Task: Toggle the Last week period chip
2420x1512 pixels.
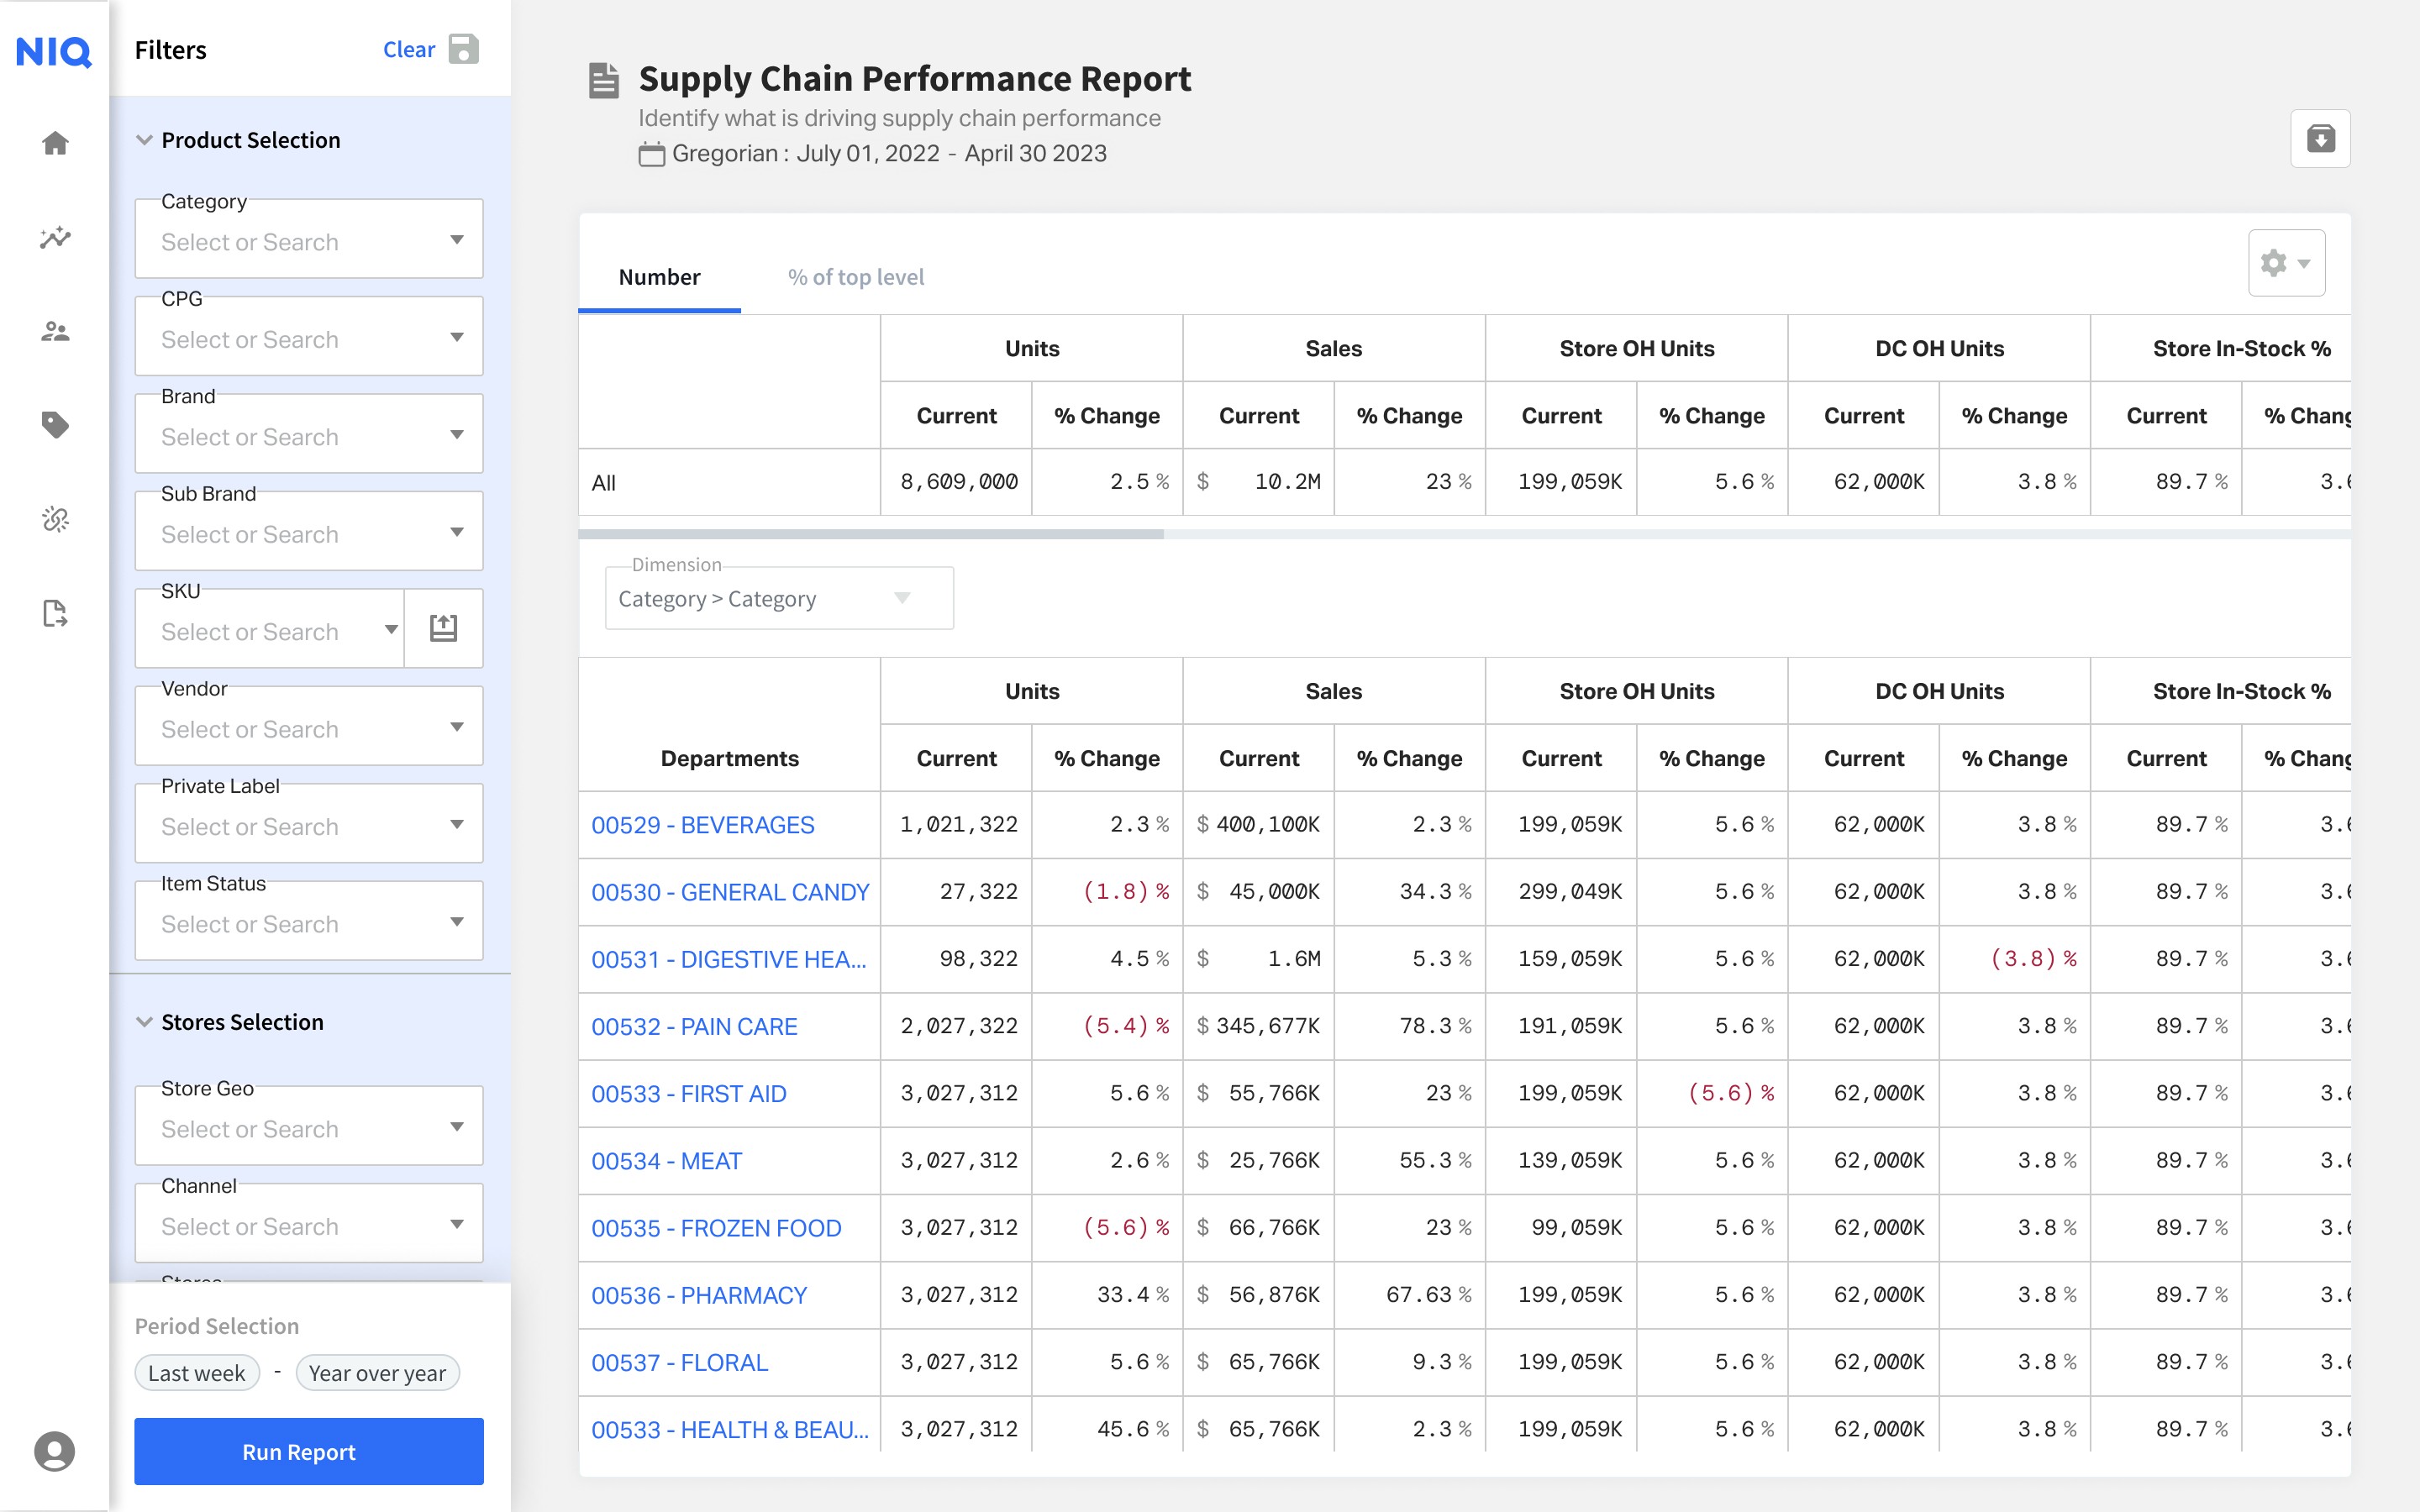Action: click(x=197, y=1373)
